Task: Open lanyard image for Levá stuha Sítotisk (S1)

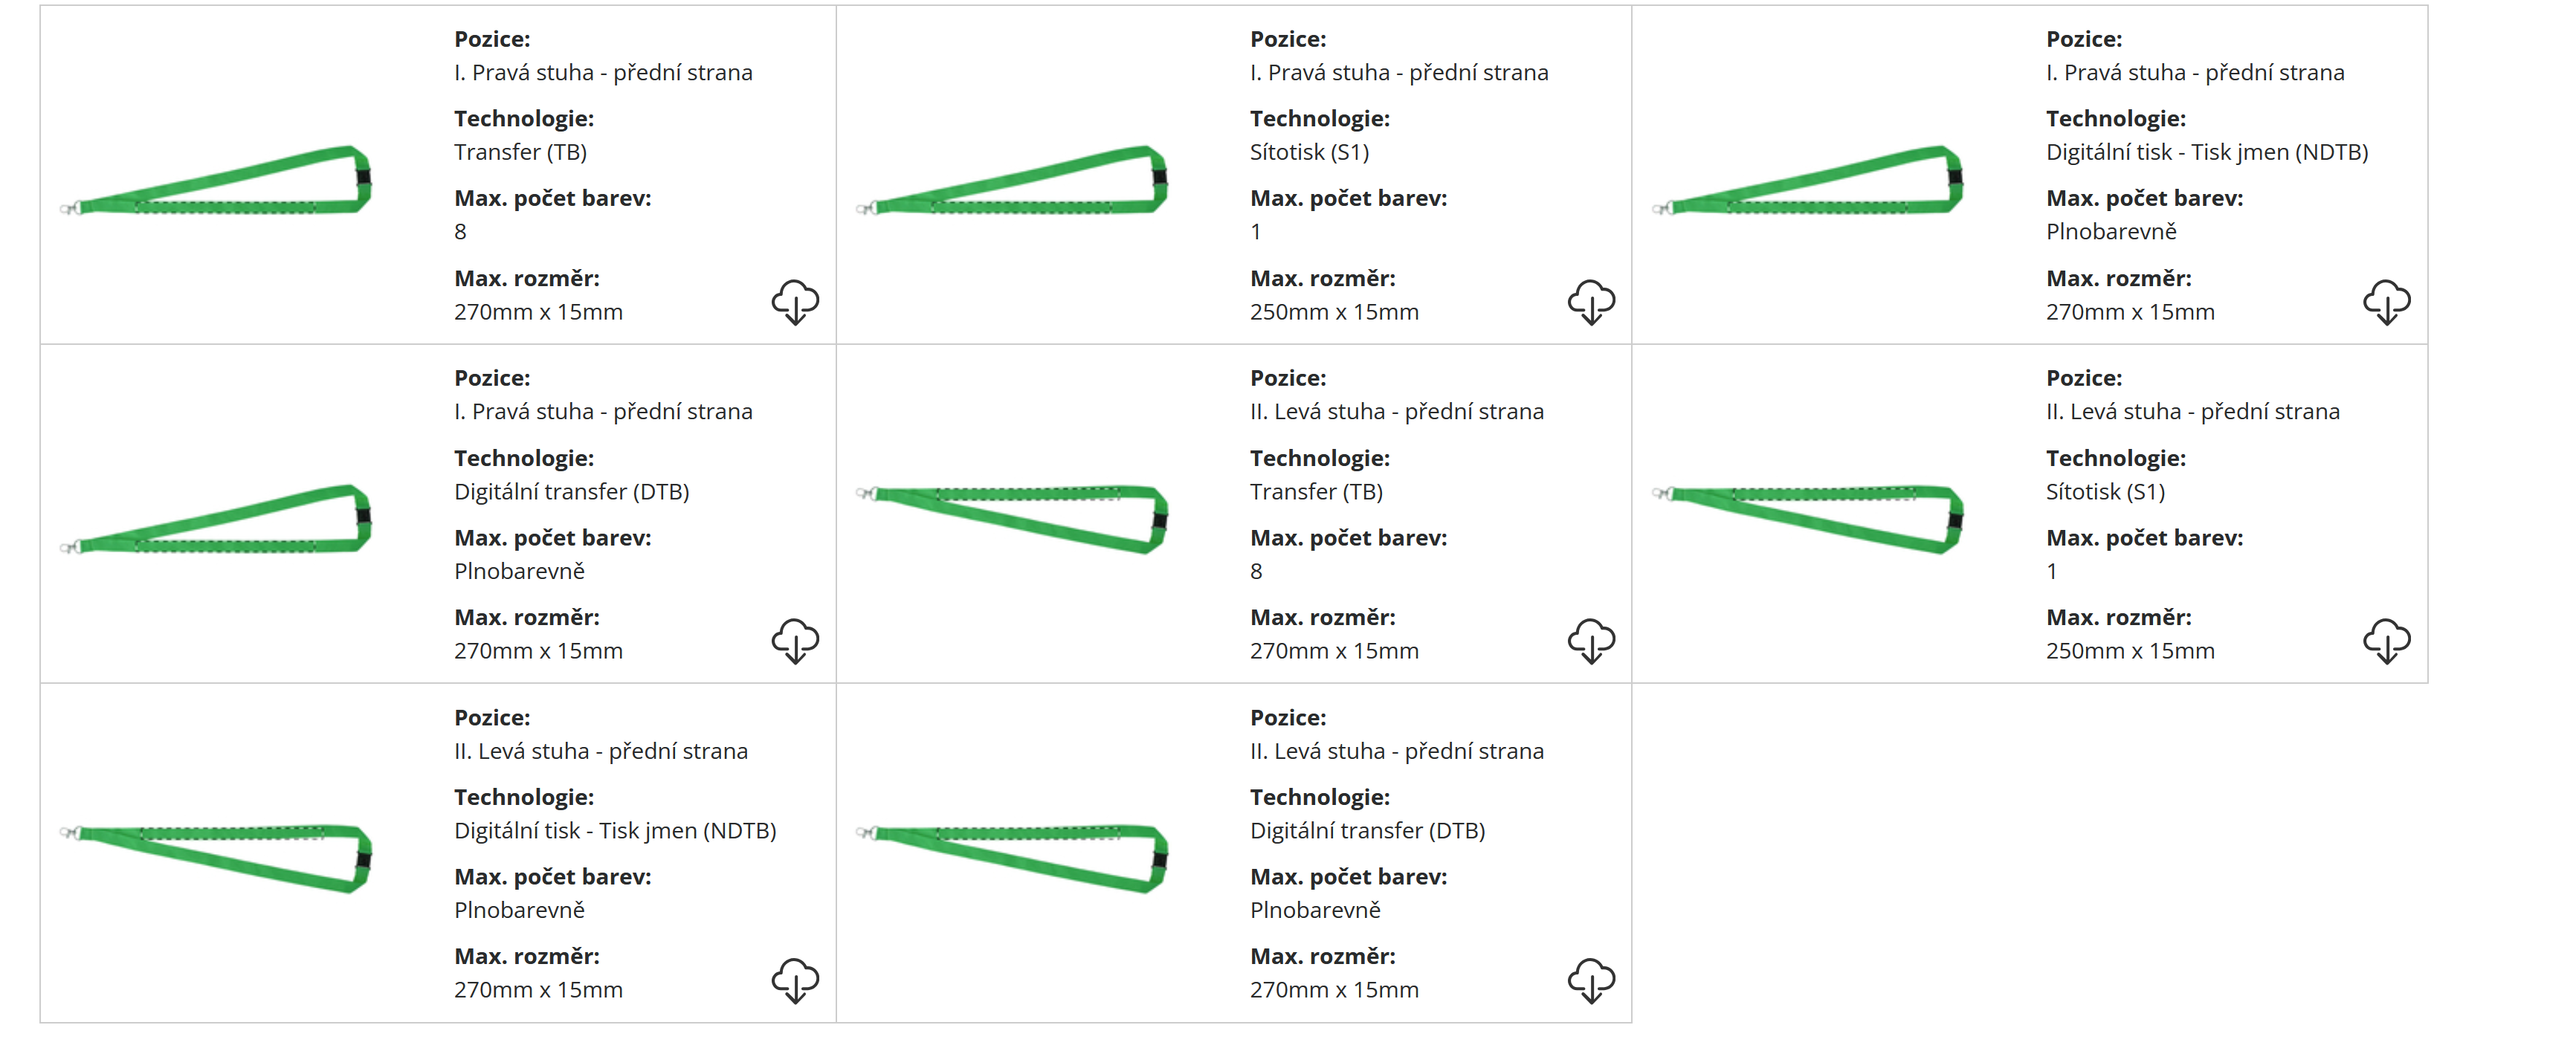Action: (x=1808, y=520)
